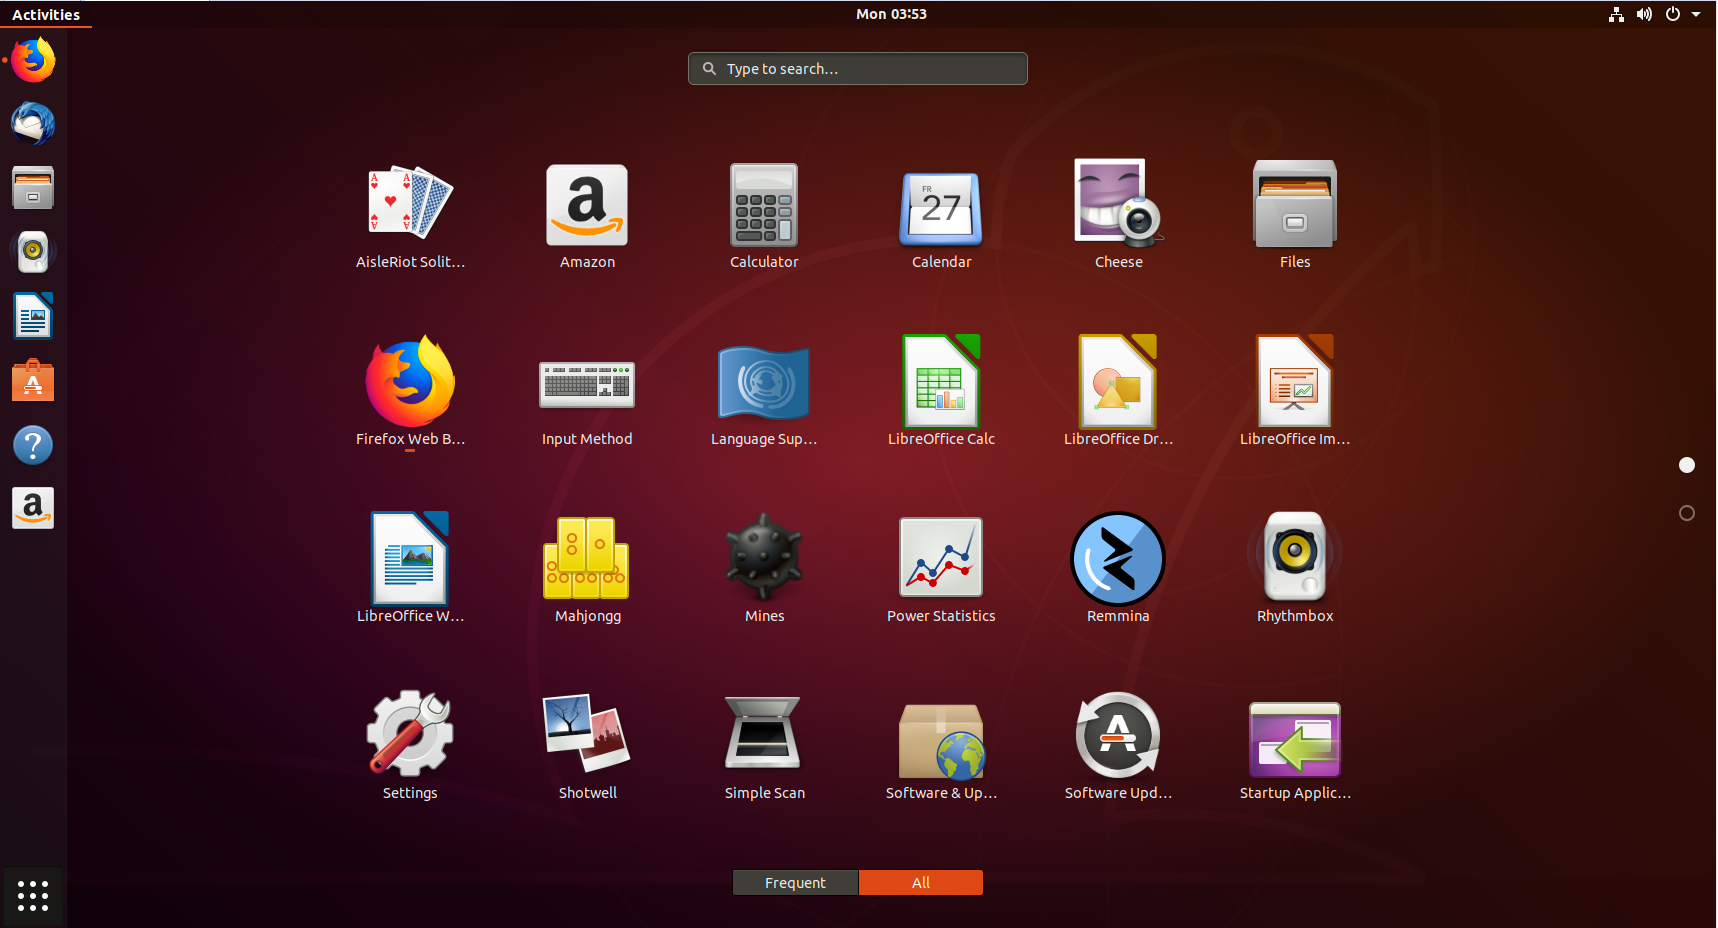The height and width of the screenshot is (928, 1718).
Task: Open Rhythmbox from the app grid
Action: tap(1295, 558)
